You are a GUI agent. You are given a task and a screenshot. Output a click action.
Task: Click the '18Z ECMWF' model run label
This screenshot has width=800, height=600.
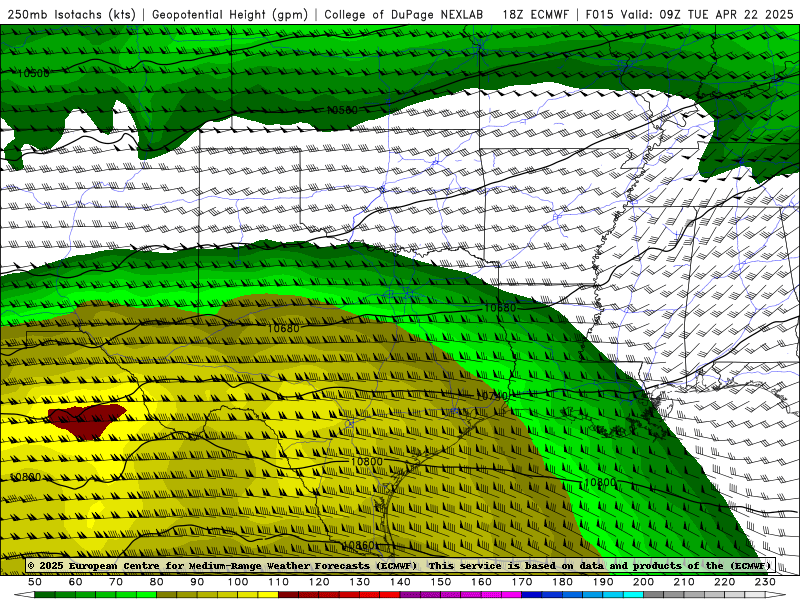[x=535, y=14]
